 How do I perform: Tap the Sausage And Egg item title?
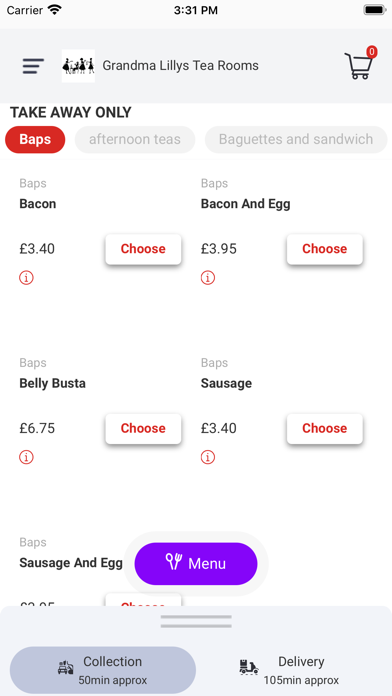click(71, 563)
